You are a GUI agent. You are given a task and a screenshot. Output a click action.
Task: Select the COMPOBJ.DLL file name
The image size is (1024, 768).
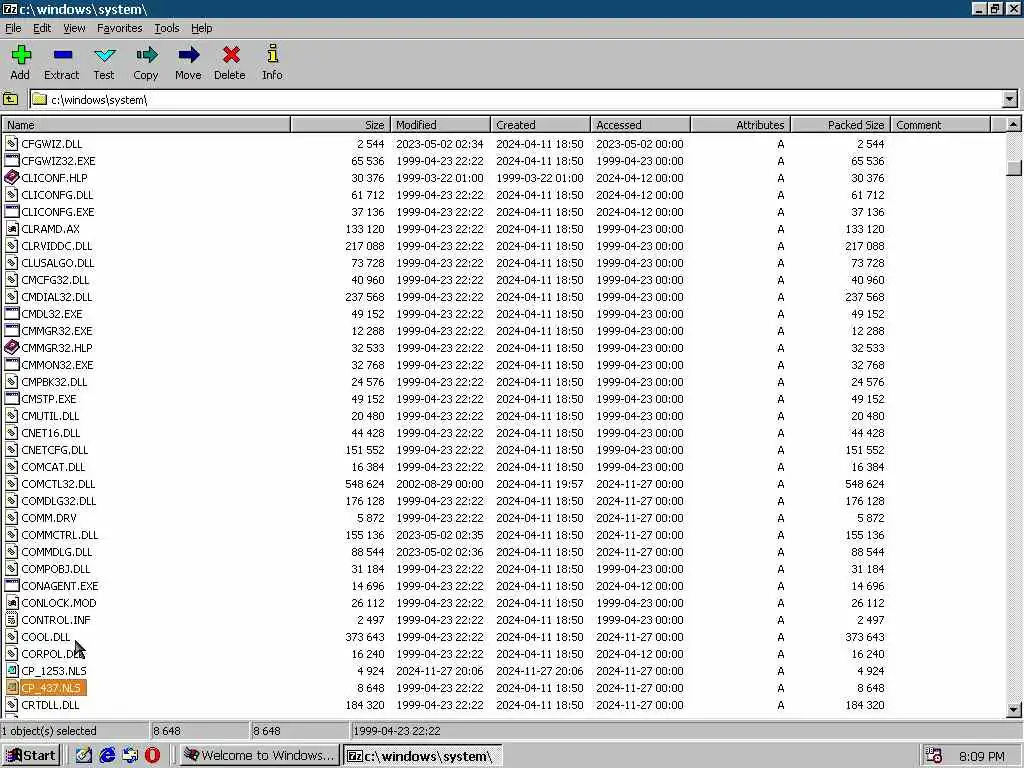(x=56, y=569)
